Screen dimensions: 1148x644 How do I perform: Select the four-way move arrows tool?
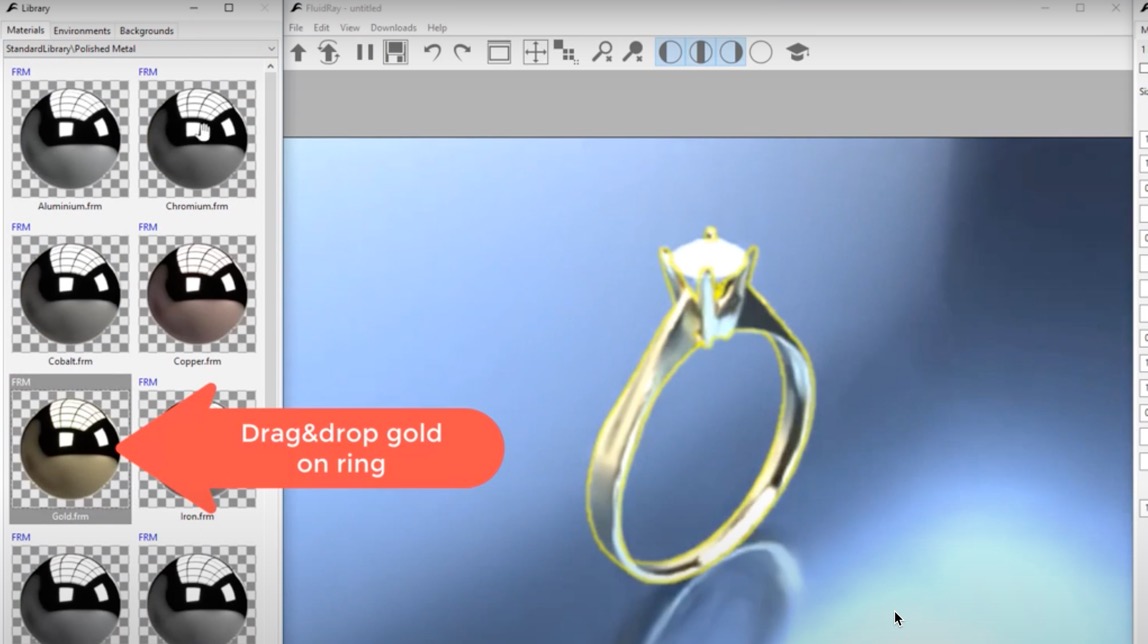(x=535, y=53)
